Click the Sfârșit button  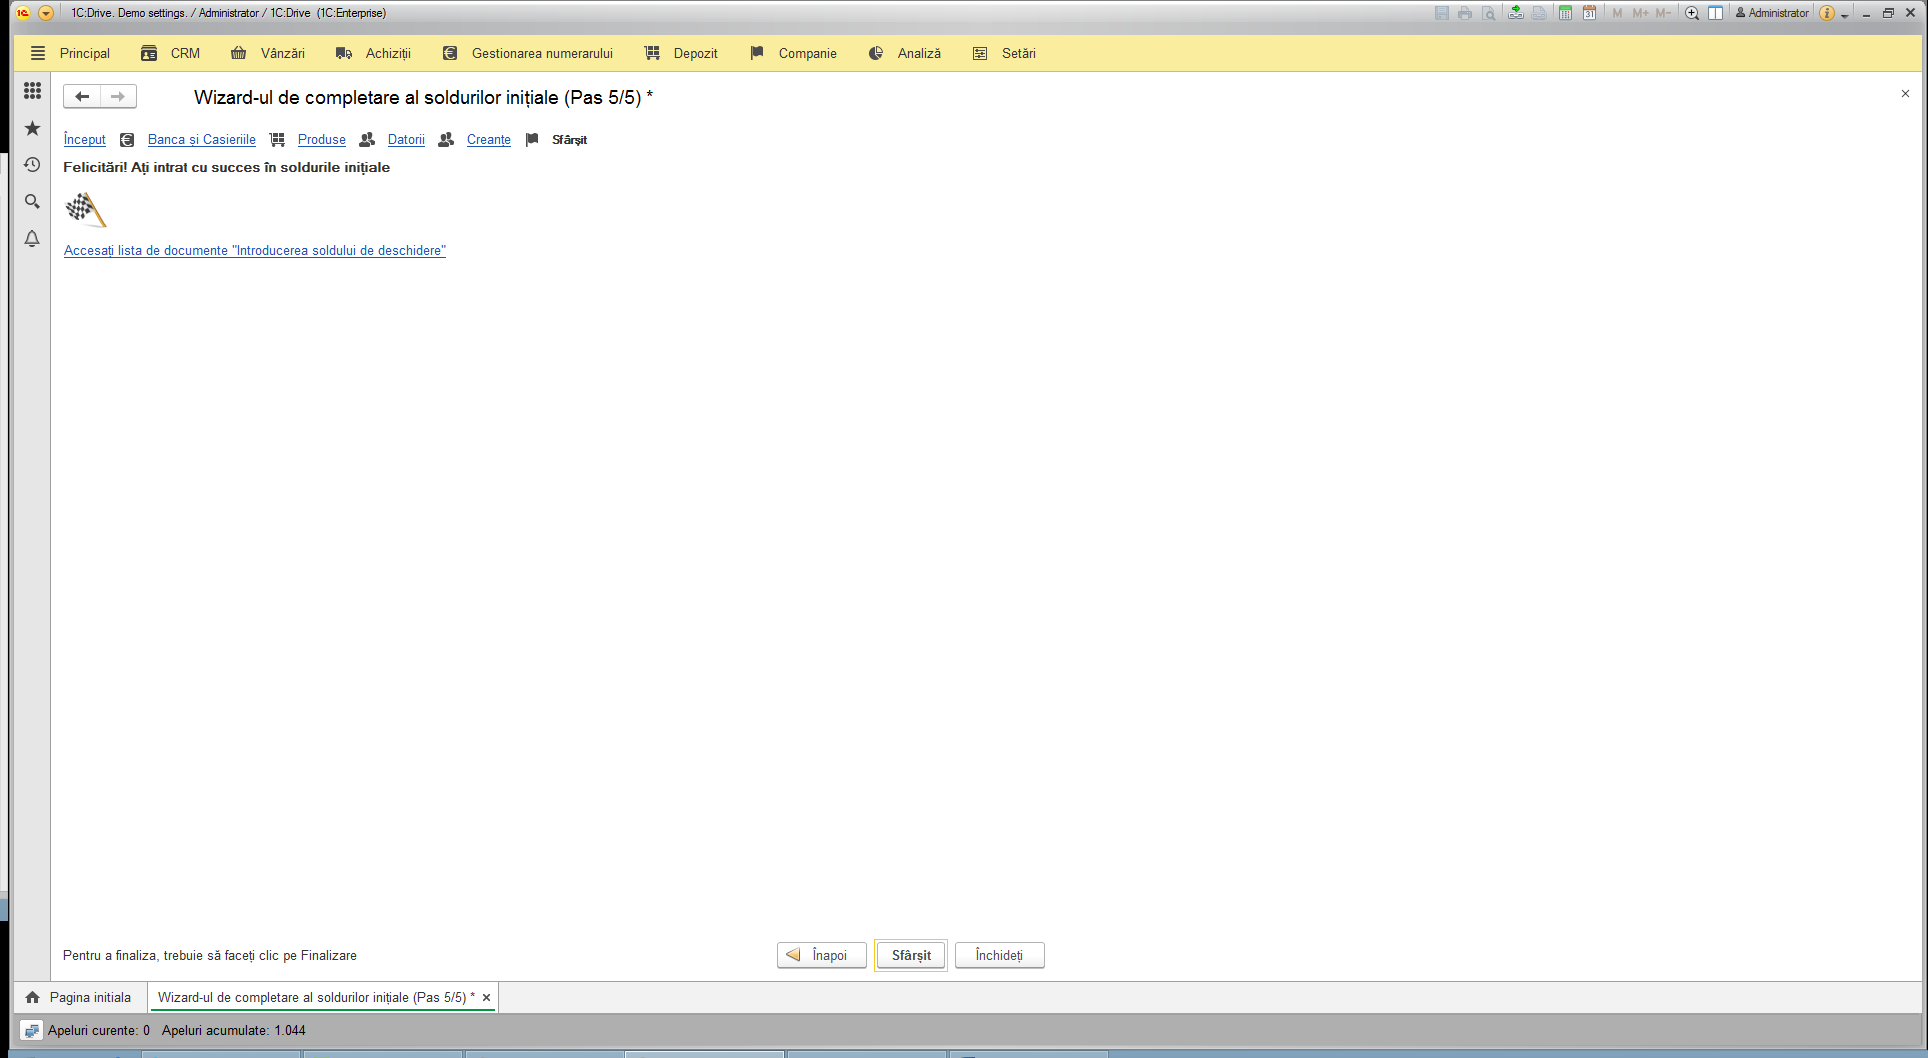tap(911, 955)
